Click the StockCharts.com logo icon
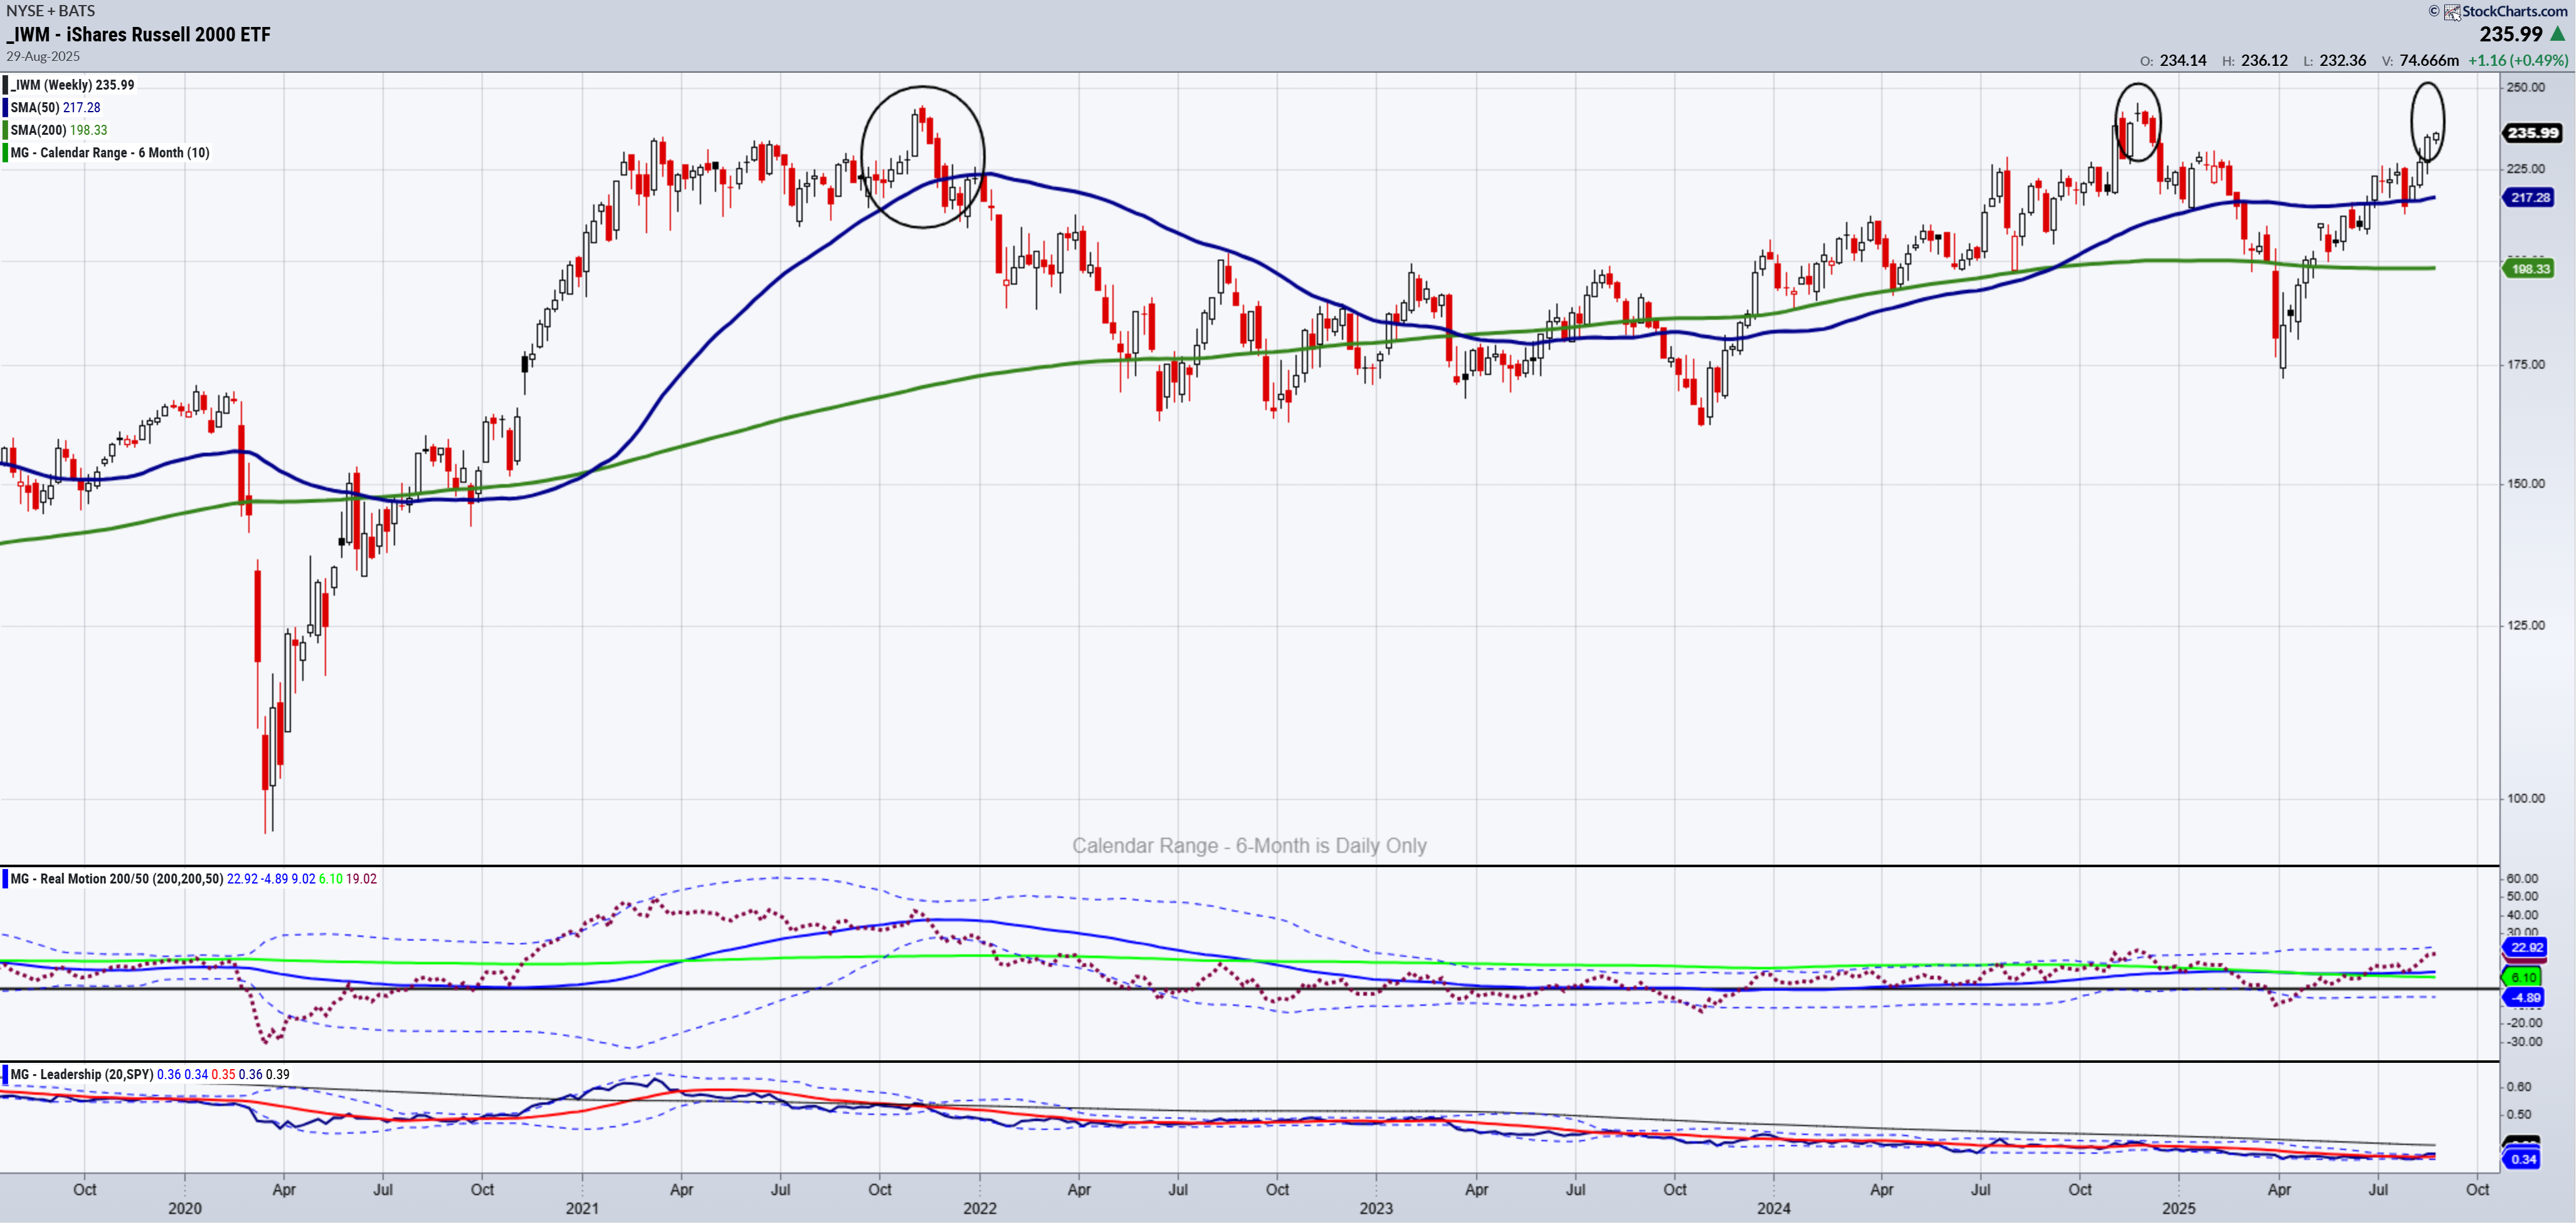 coord(2452,12)
